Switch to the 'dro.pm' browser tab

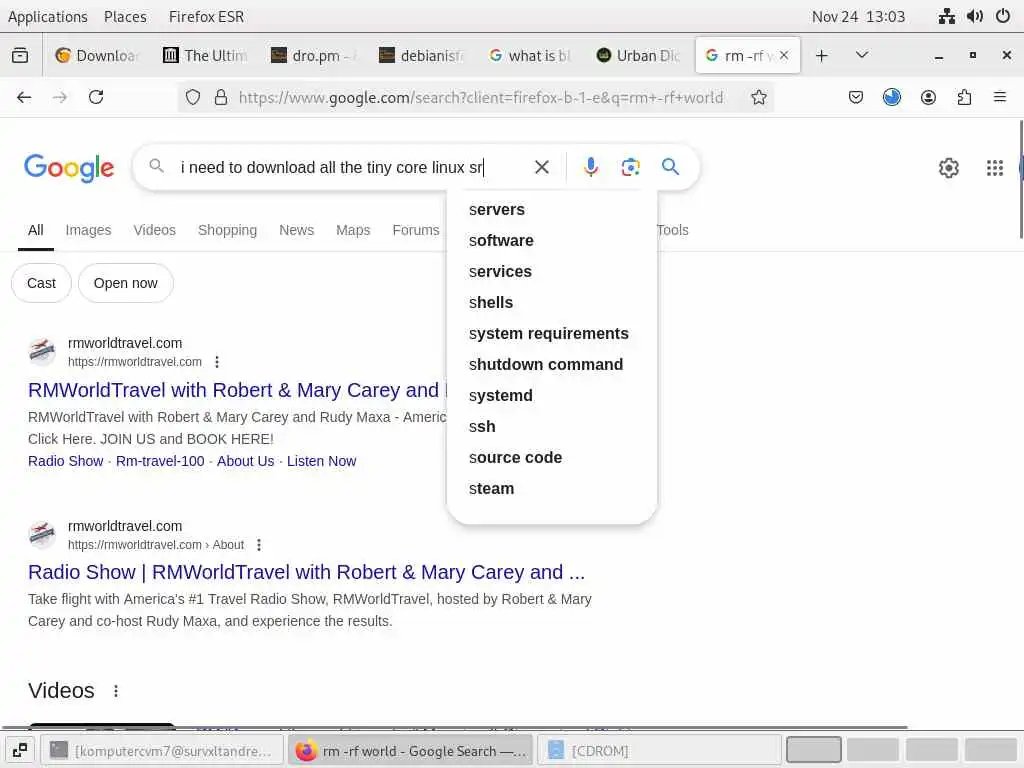coord(314,56)
